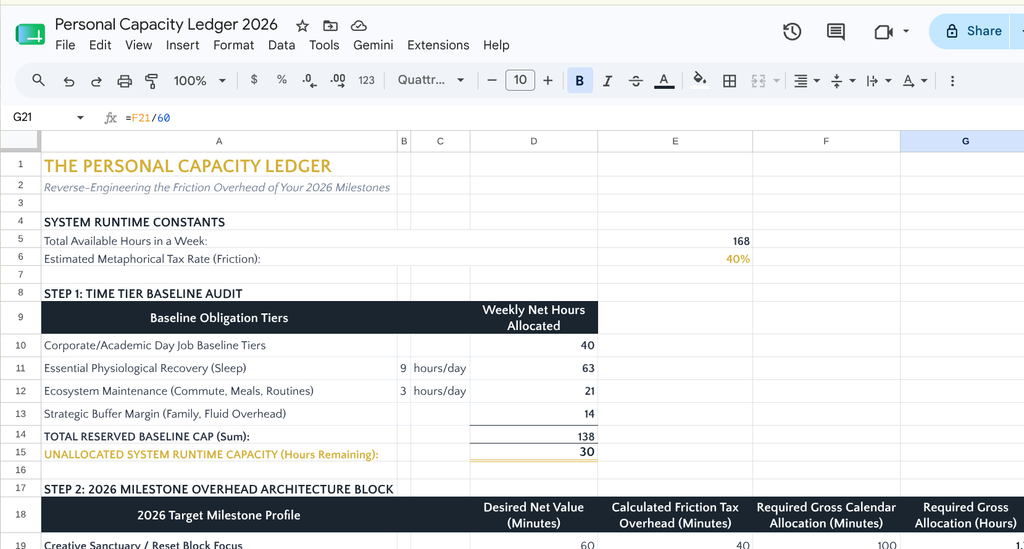Activate the paint format tool
Viewport: 1024px width, 549px height.
pos(152,81)
